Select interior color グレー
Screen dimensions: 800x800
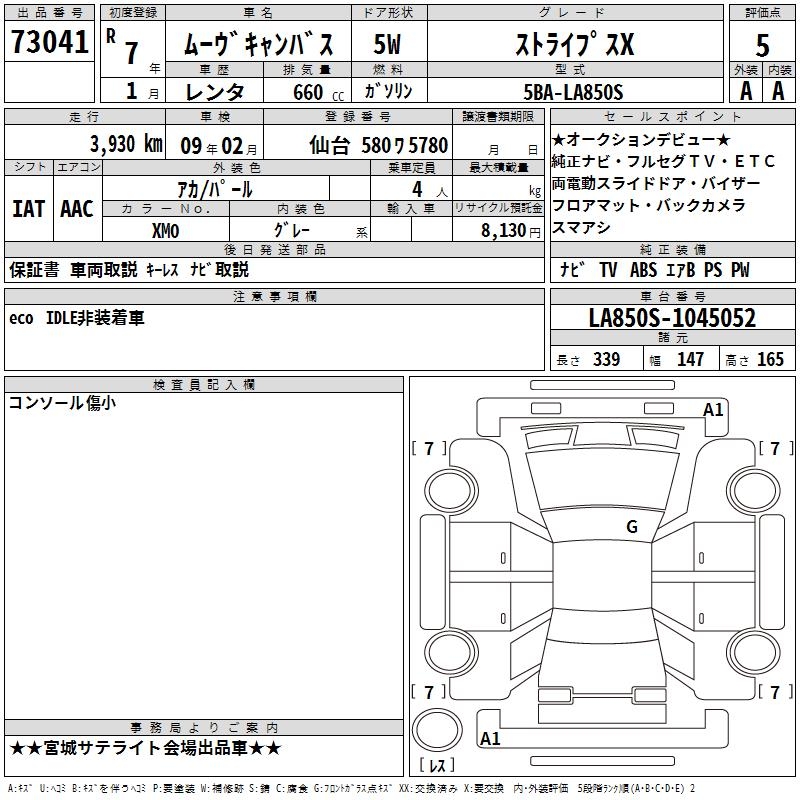point(292,230)
